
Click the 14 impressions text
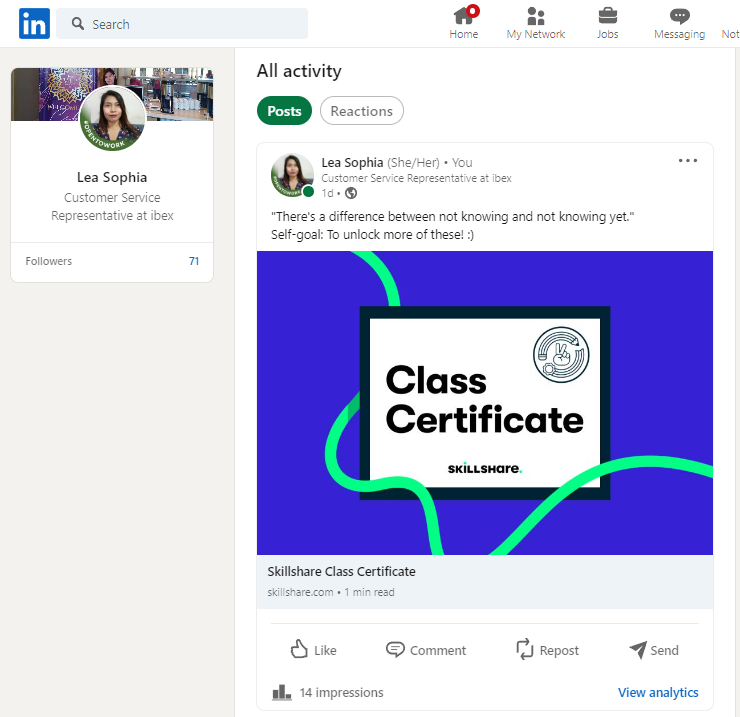[341, 692]
